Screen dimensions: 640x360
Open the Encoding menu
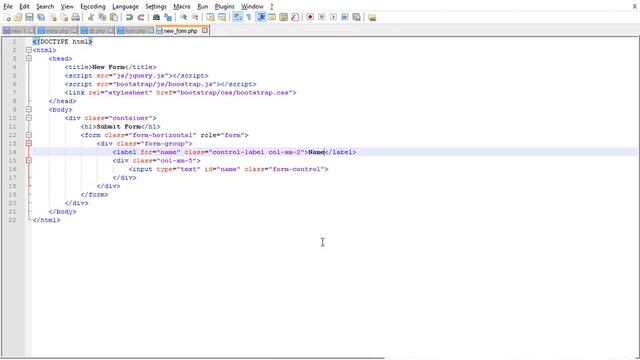(93, 7)
